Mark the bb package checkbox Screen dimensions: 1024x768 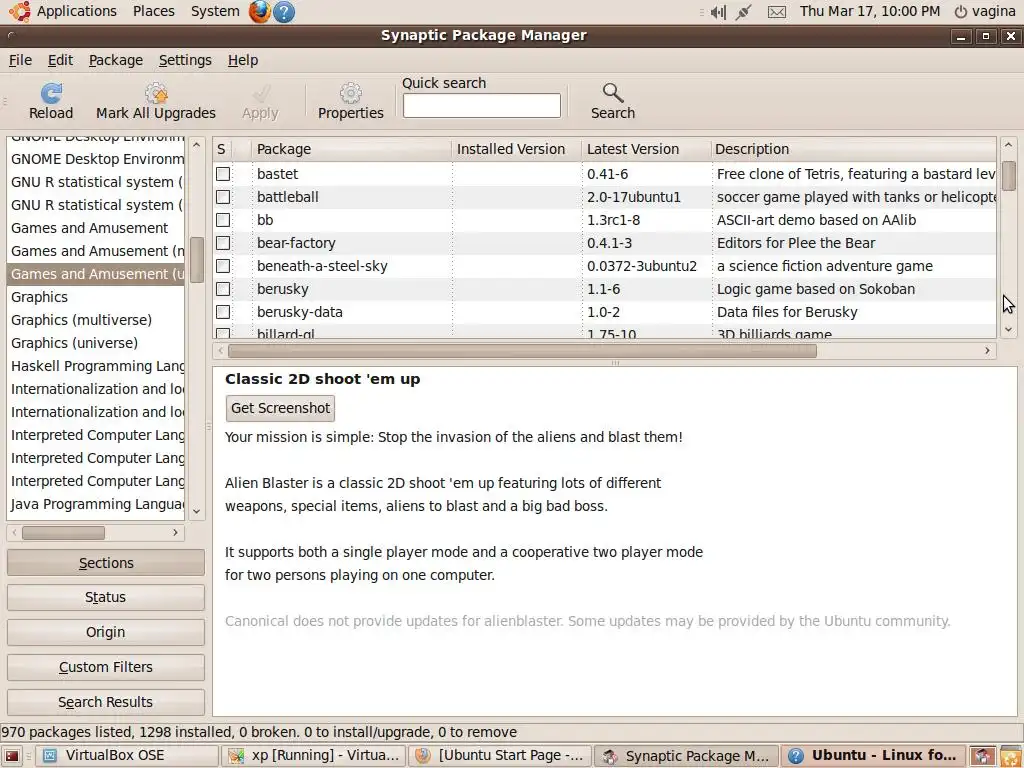click(x=223, y=219)
